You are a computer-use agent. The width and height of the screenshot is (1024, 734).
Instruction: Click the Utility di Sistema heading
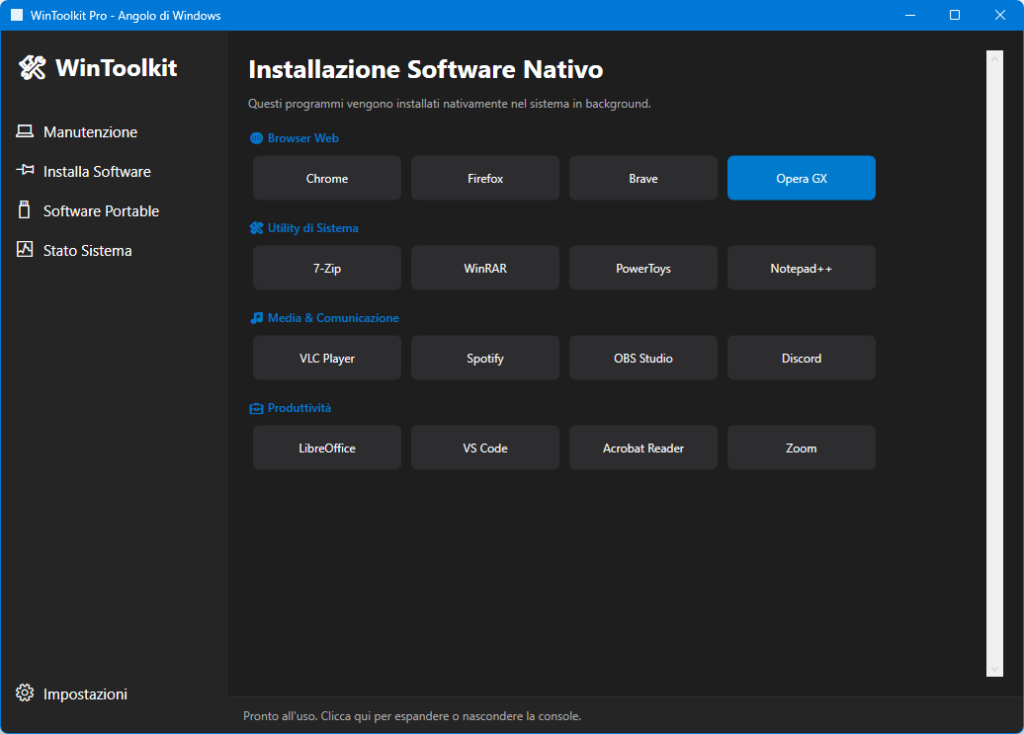point(313,228)
